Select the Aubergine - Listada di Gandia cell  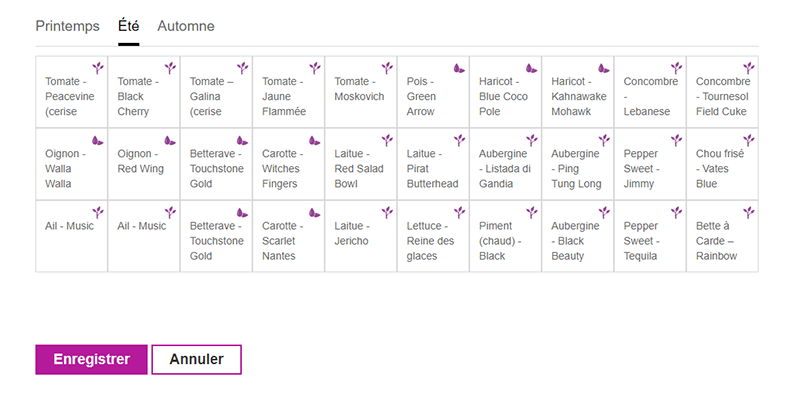pyautogui.click(x=505, y=164)
